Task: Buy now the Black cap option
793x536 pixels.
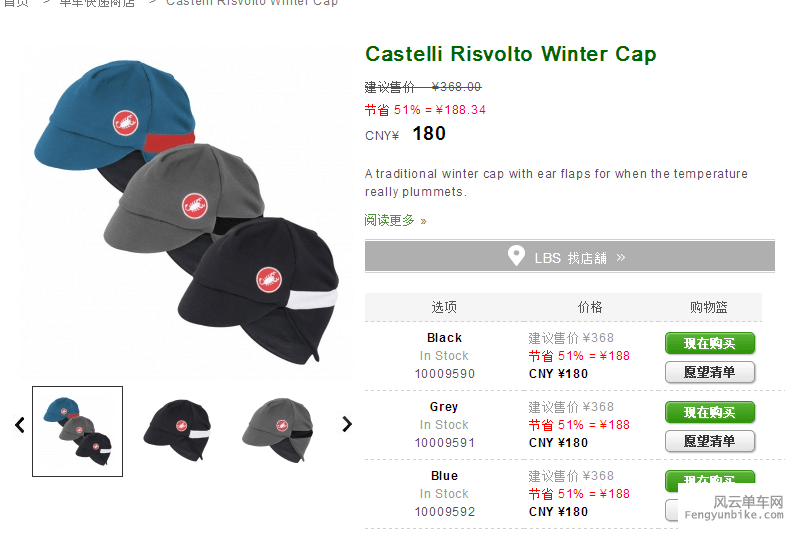Action: 710,343
